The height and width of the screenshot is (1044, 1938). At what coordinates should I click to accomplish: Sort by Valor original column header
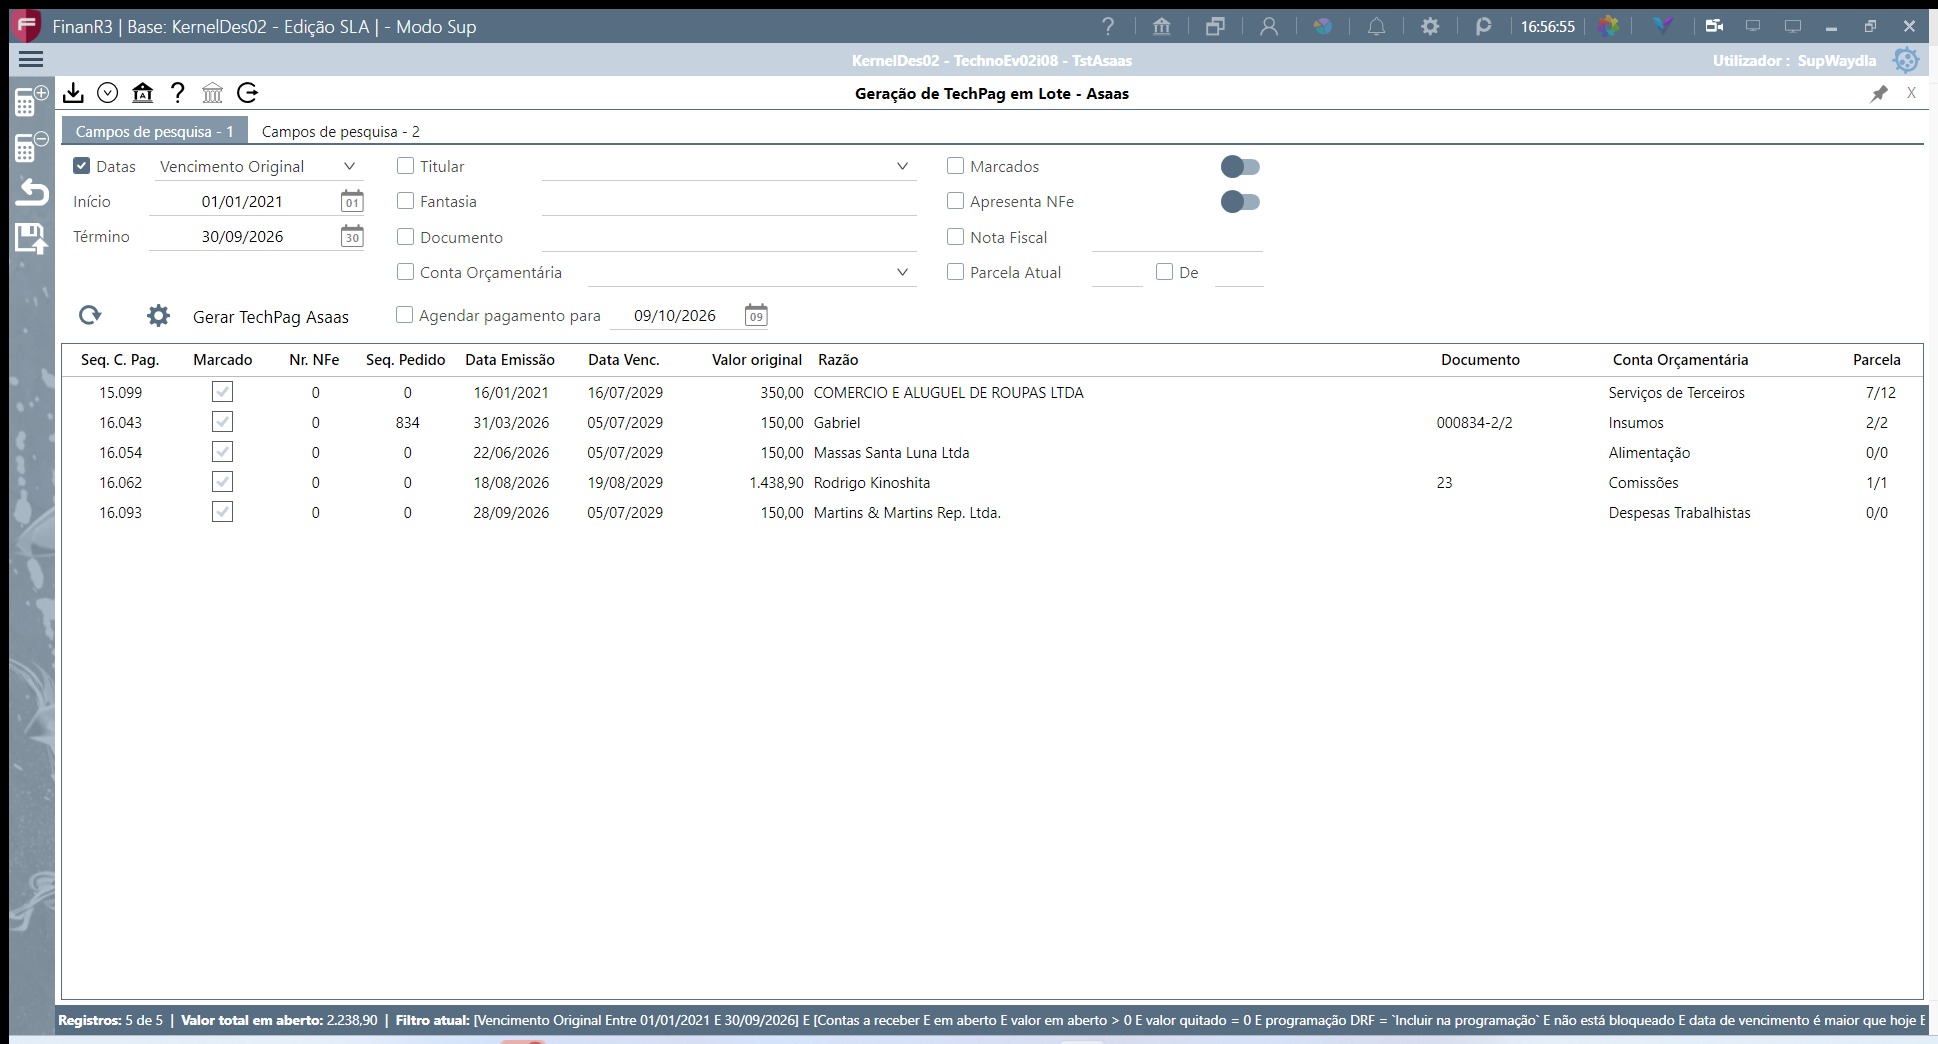pos(757,360)
